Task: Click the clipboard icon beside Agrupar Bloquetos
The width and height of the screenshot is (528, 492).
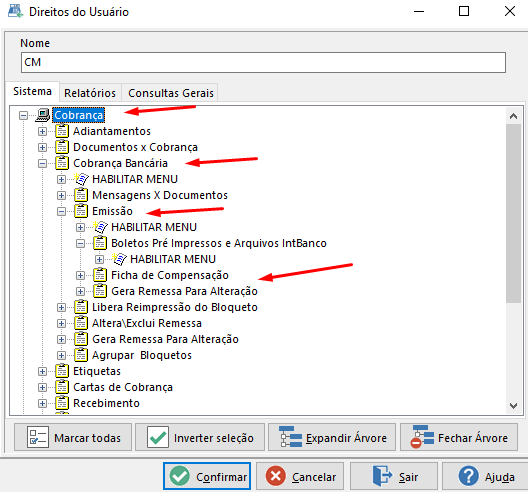Action: pos(81,355)
